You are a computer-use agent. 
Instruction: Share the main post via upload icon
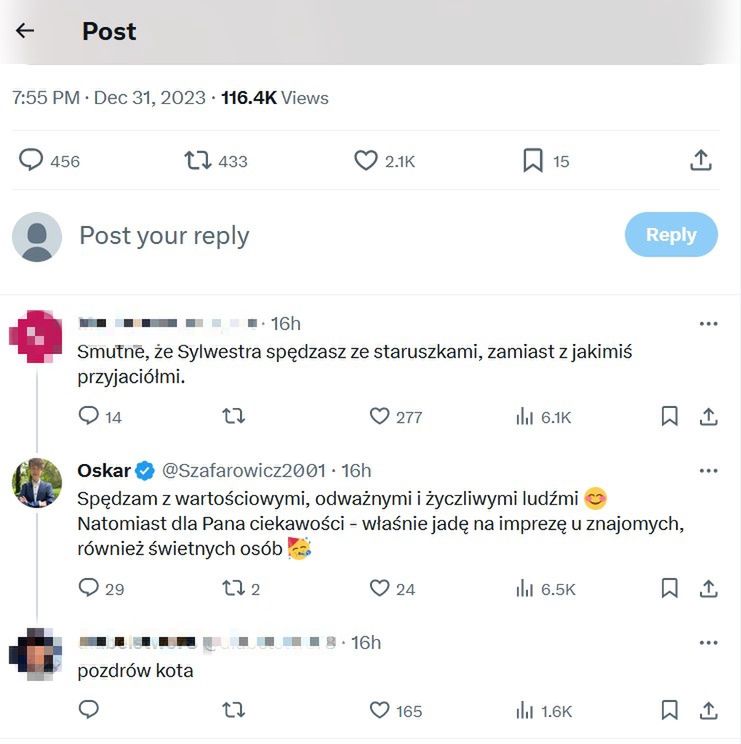click(x=701, y=160)
